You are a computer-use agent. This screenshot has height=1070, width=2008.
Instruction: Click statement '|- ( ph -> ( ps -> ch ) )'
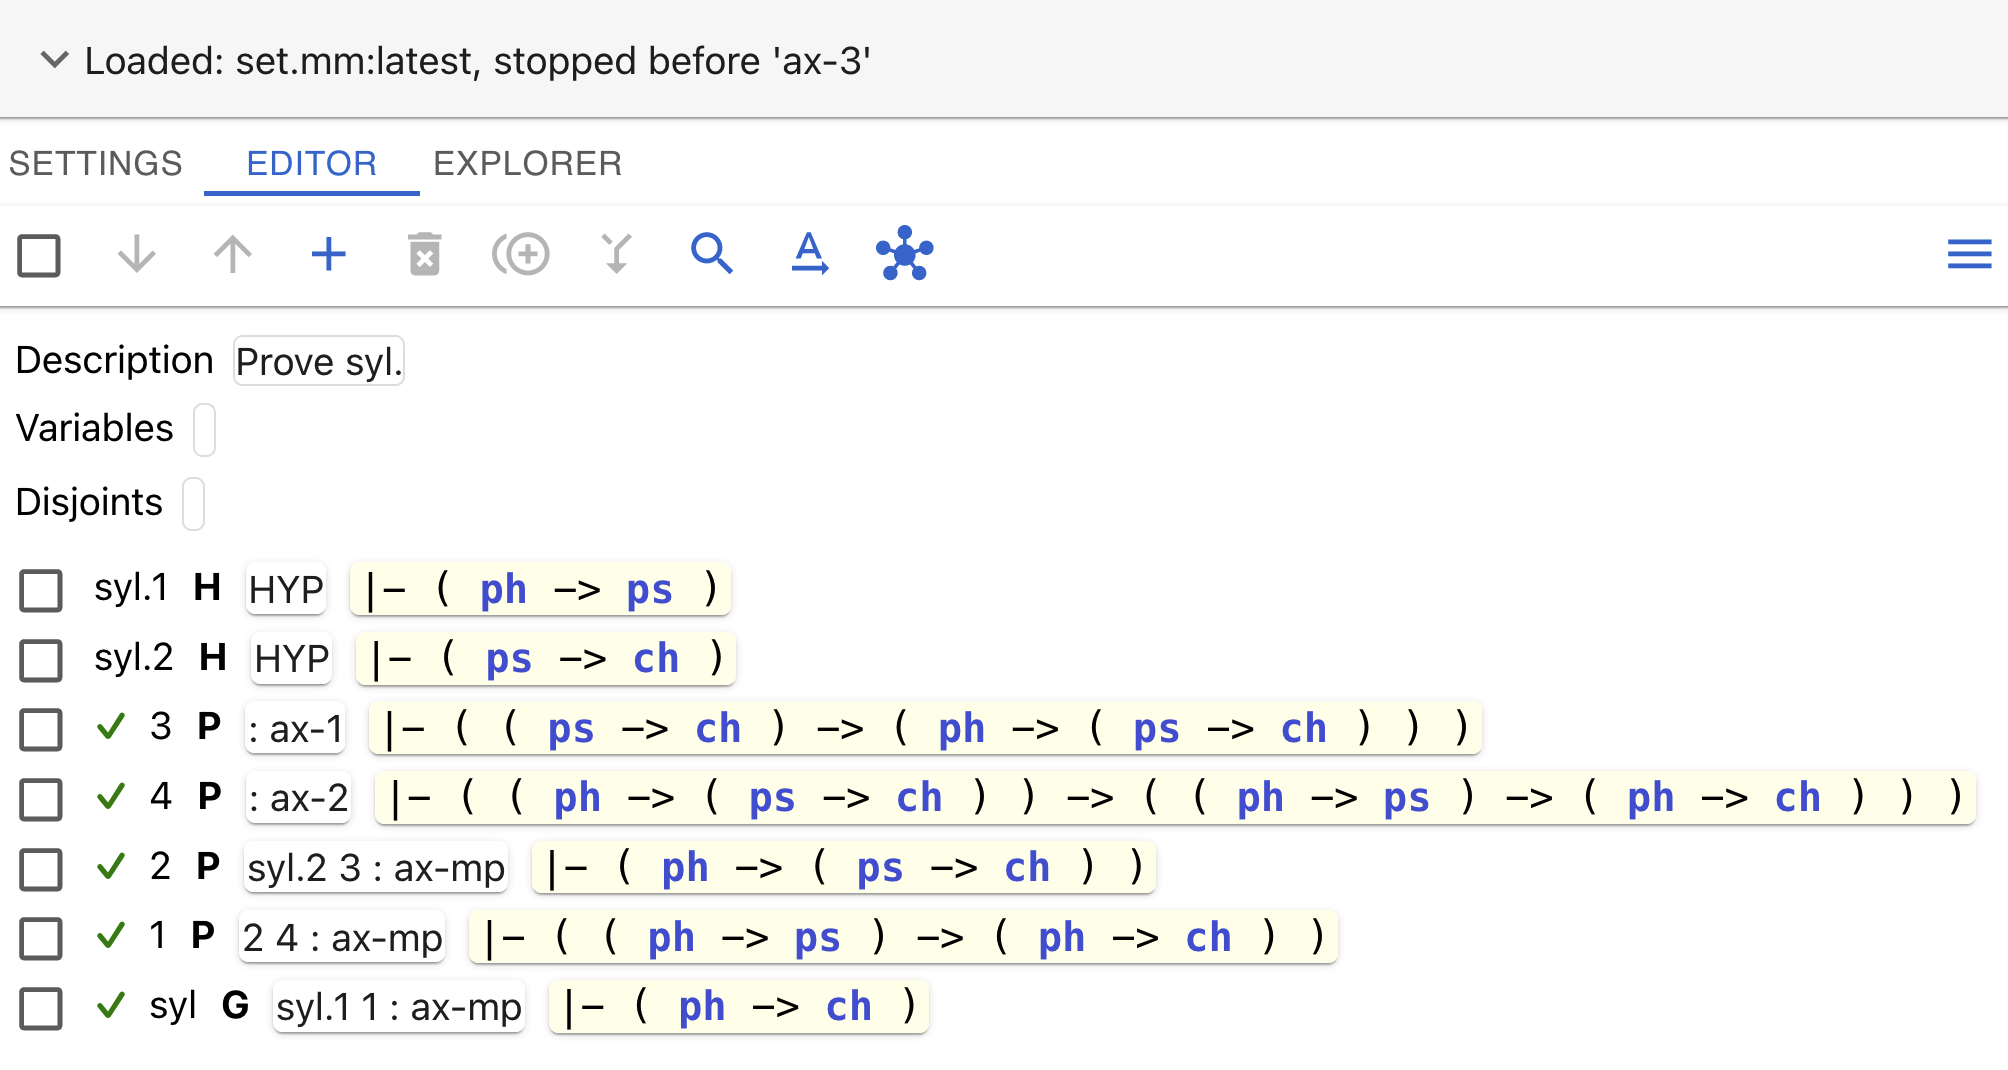[844, 867]
